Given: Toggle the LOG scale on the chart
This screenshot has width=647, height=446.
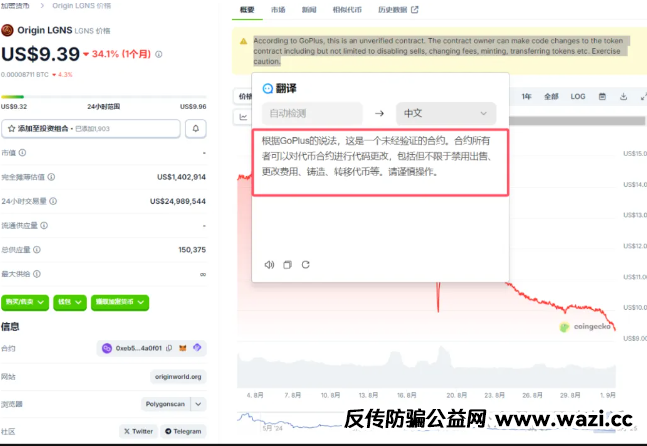Looking at the screenshot, I should click(x=578, y=97).
